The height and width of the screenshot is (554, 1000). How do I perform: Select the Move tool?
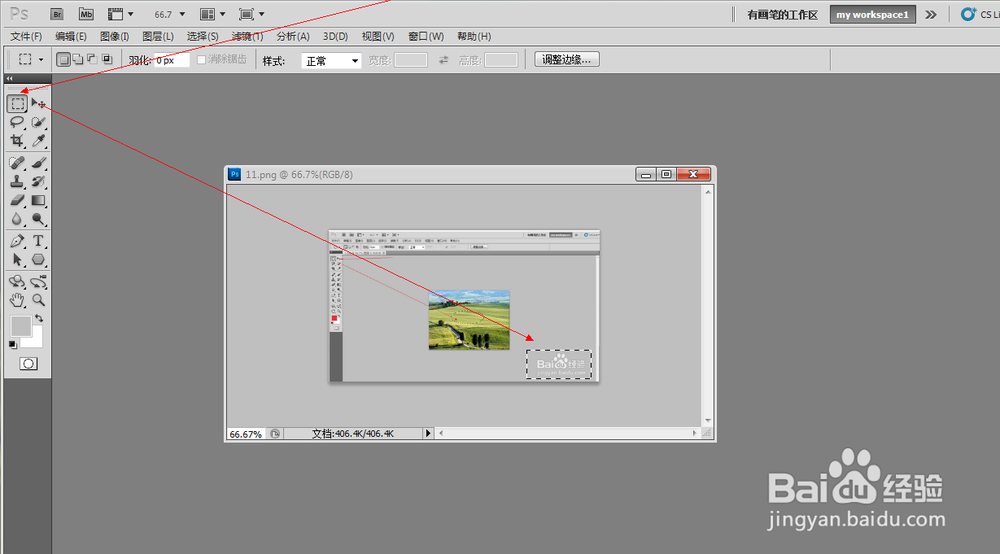click(38, 103)
